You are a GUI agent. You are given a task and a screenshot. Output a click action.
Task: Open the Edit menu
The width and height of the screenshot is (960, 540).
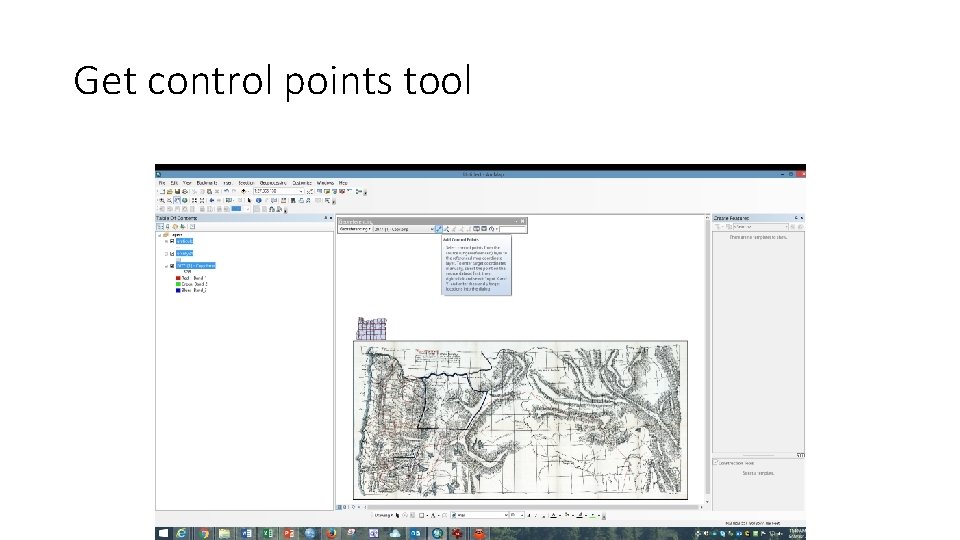point(174,183)
